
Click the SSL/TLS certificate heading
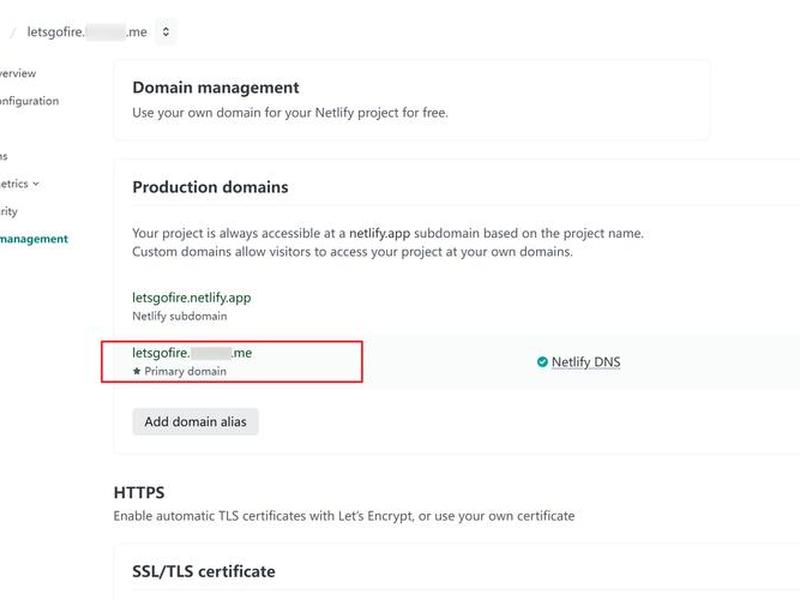click(x=204, y=571)
